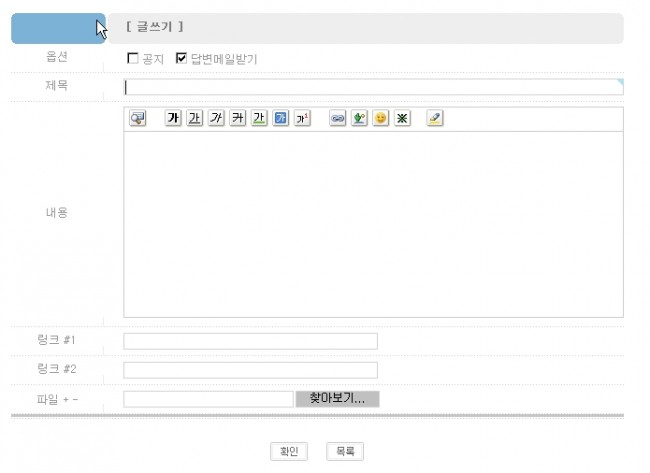Open the special character asterisk tool
The height and width of the screenshot is (473, 650).
(x=402, y=118)
